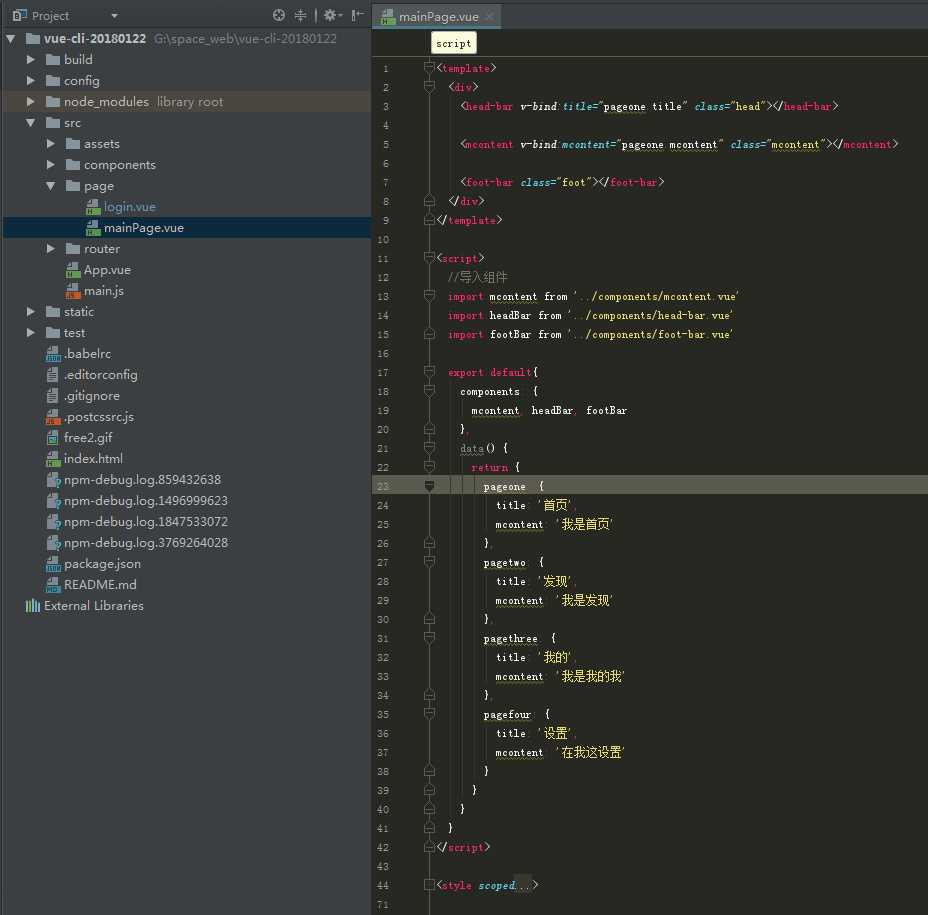Expand the test folder
928x915 pixels.
tap(30, 333)
